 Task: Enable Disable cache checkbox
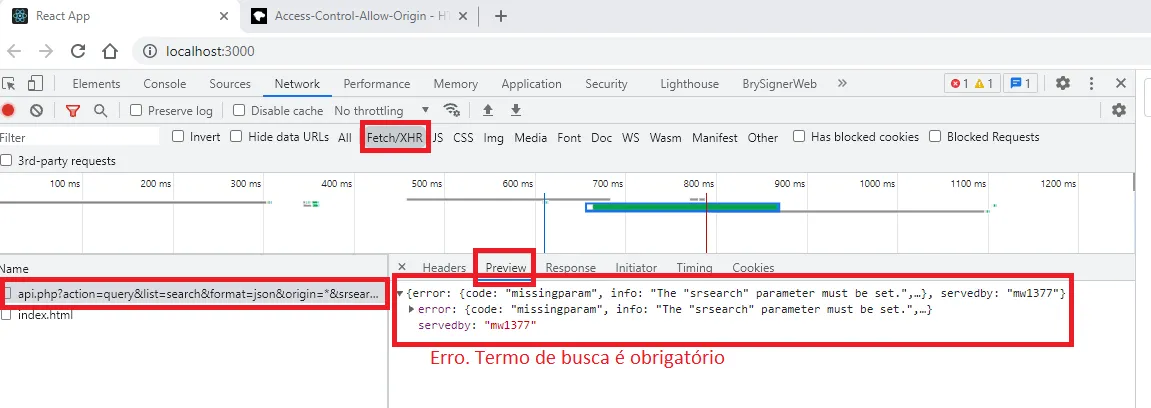[x=239, y=110]
